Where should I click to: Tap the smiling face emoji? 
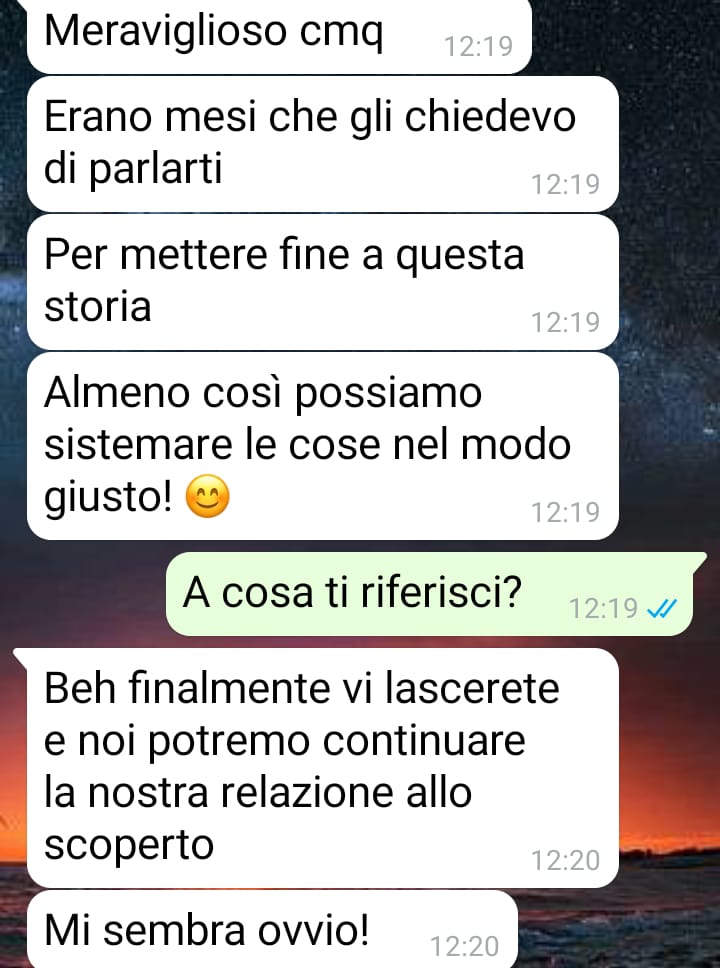point(207,496)
